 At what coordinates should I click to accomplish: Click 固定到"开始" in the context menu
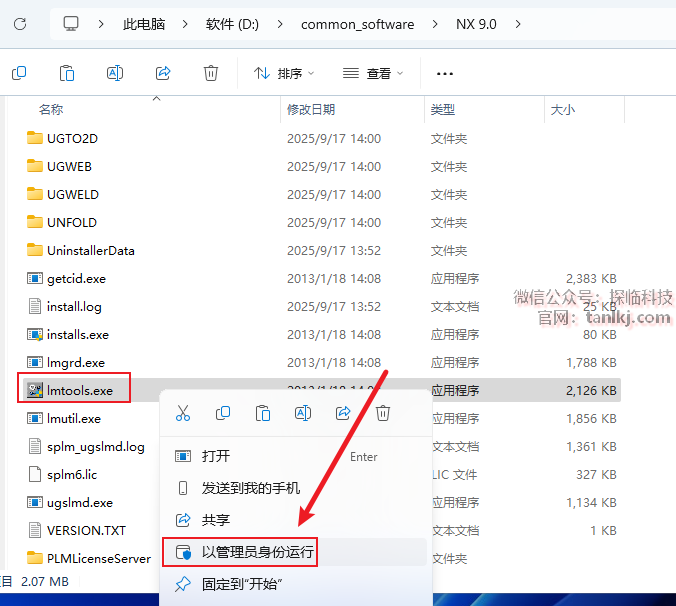click(241, 584)
